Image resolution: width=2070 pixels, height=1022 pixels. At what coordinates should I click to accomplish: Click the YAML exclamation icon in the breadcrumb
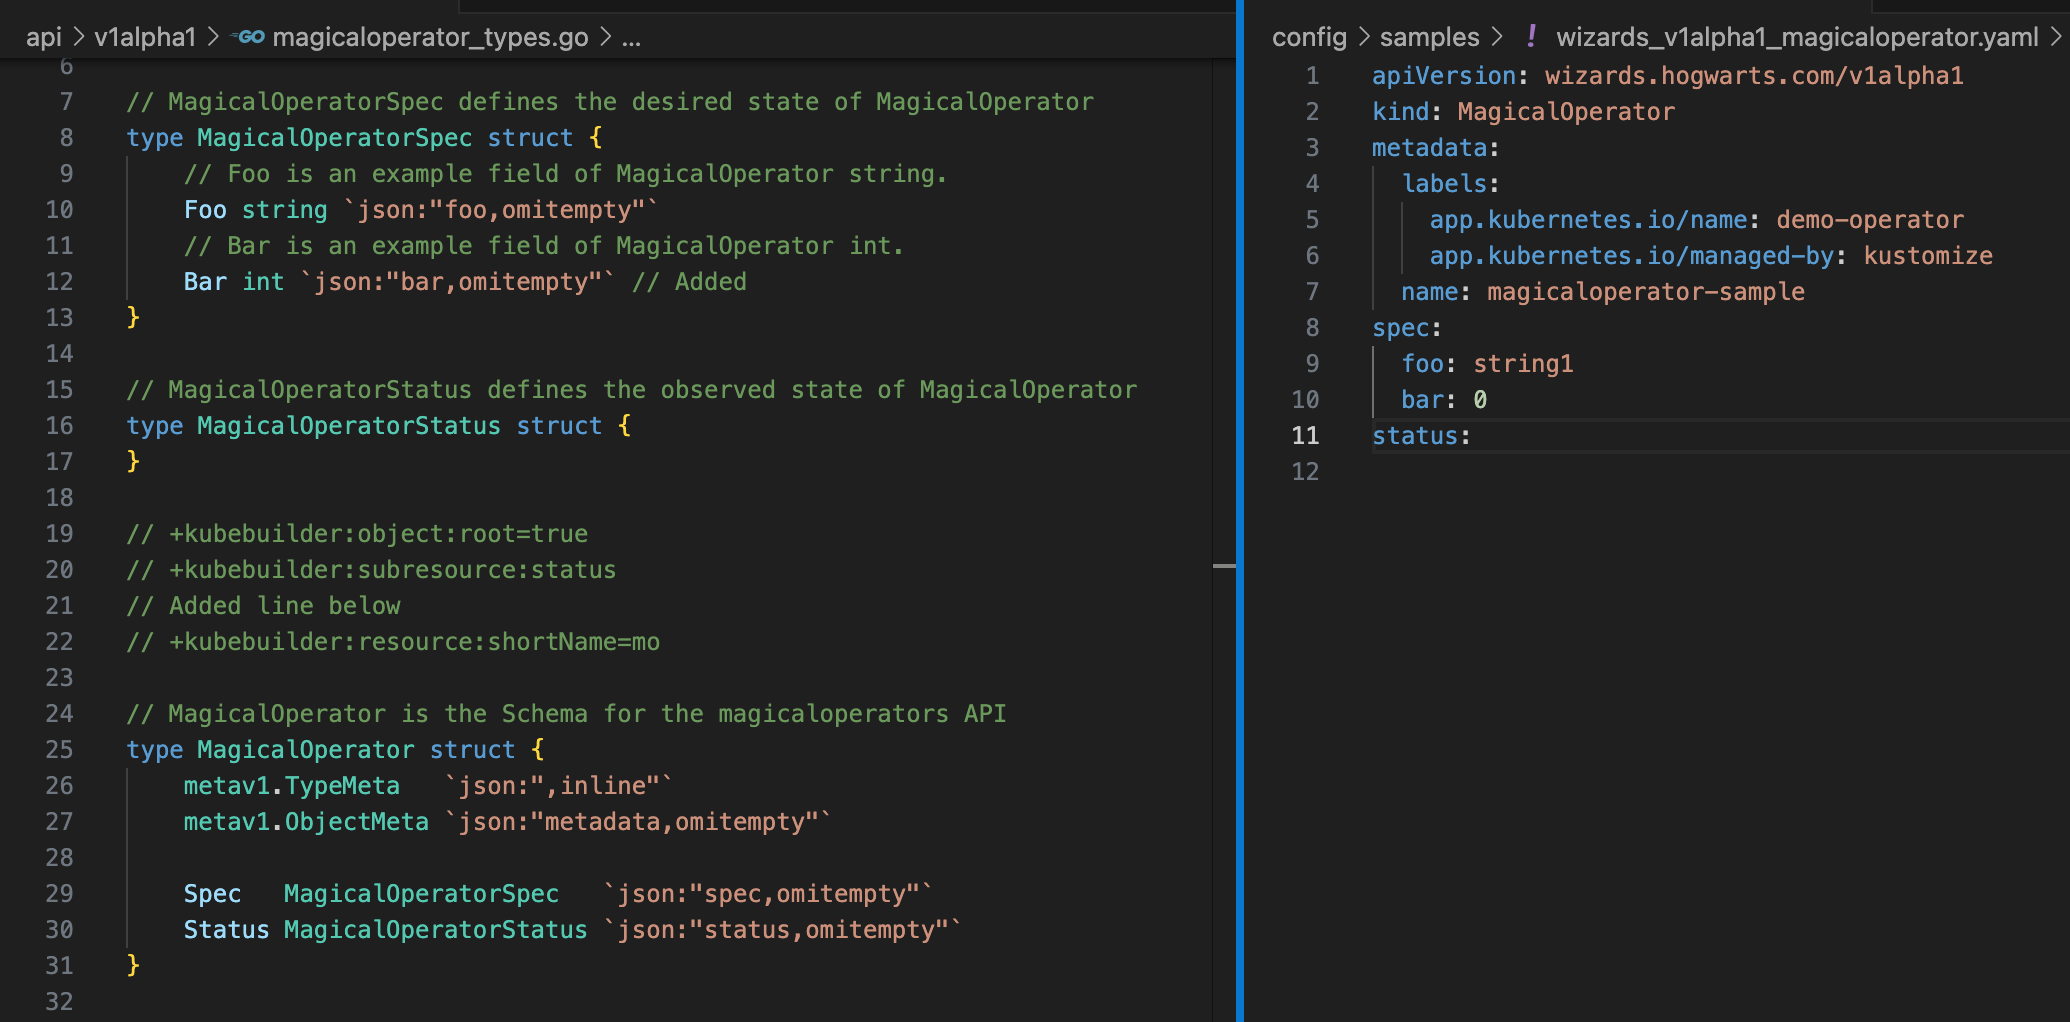(1531, 37)
